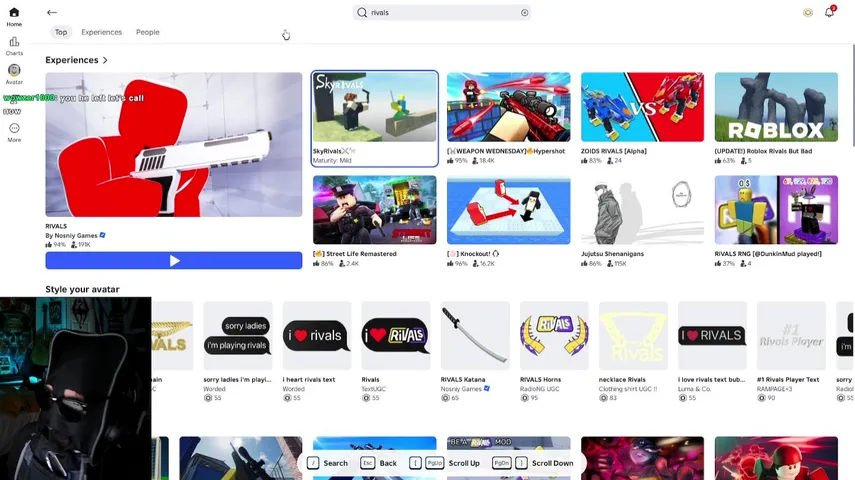Open RIVALS RNG game card
Image resolution: width=855 pixels, height=480 pixels.
(776, 221)
